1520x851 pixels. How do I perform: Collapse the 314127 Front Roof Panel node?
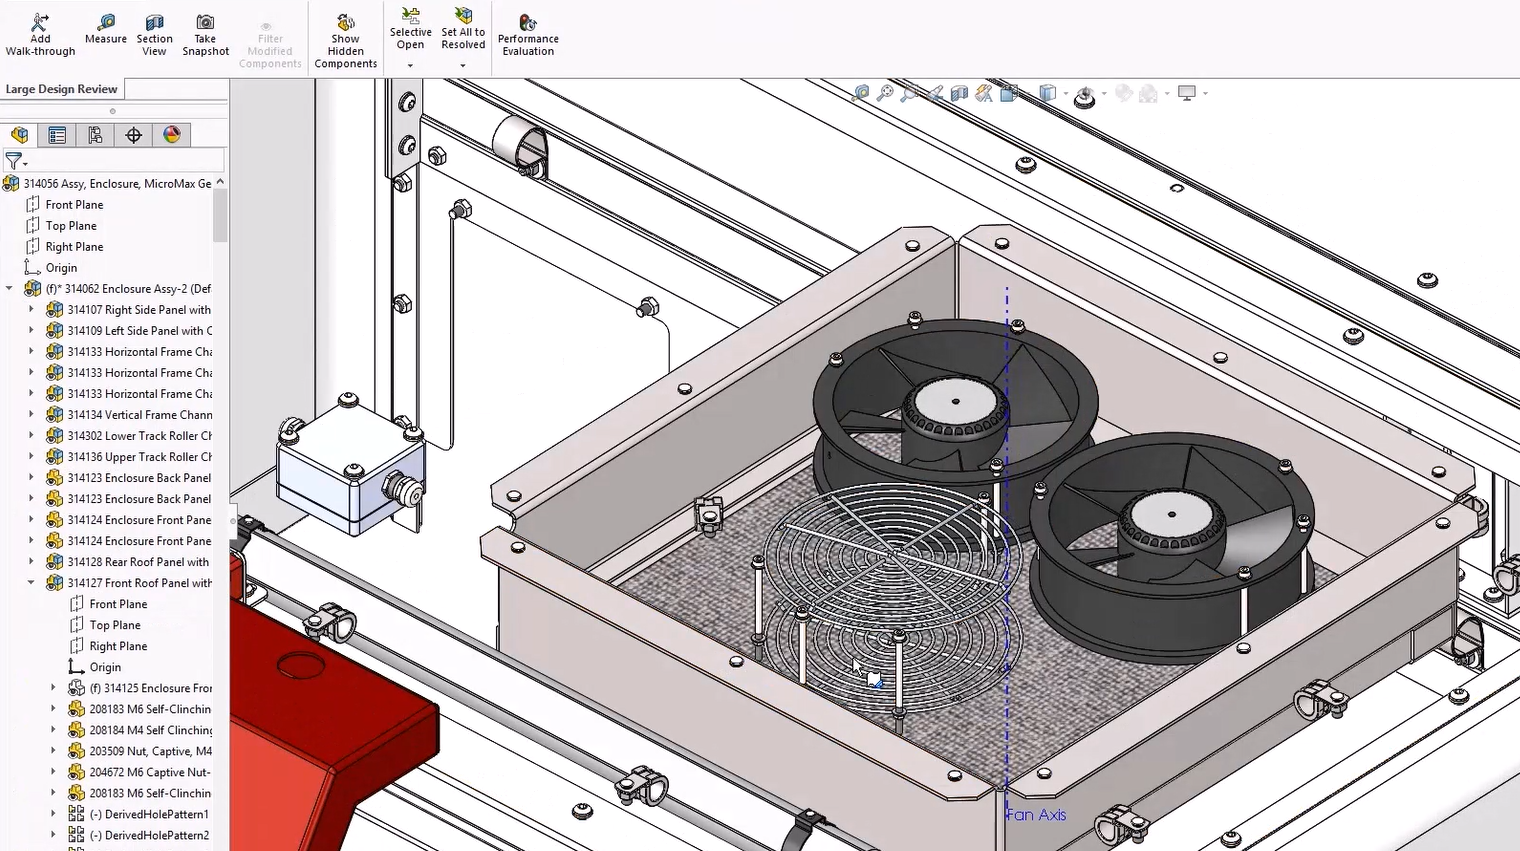click(x=31, y=583)
